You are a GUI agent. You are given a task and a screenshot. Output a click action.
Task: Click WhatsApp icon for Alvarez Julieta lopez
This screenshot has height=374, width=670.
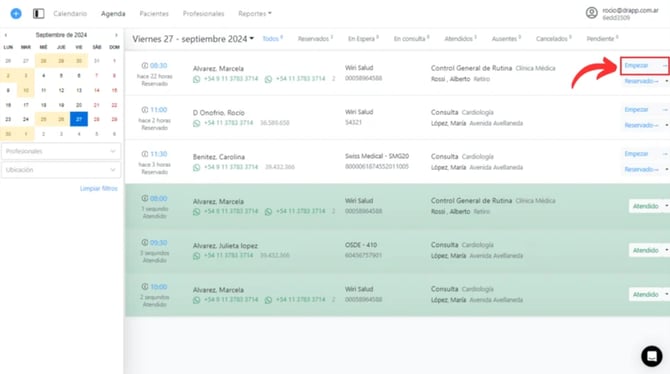point(197,256)
